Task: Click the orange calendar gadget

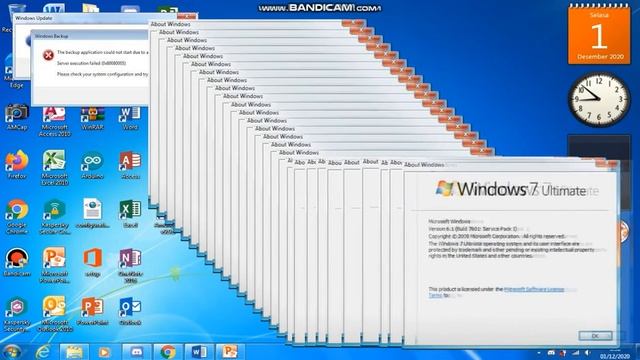Action: point(599,34)
